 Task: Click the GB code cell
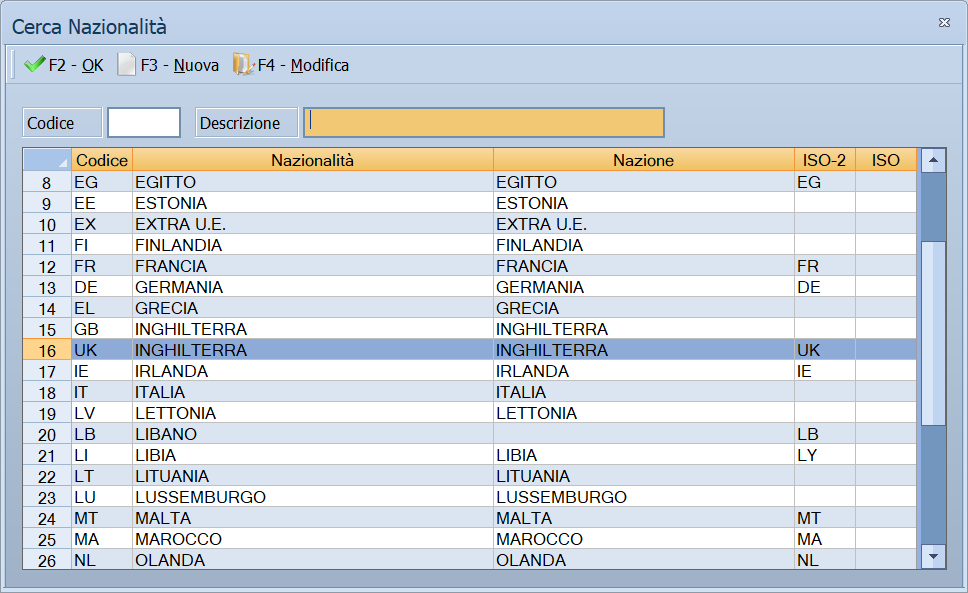(x=102, y=329)
